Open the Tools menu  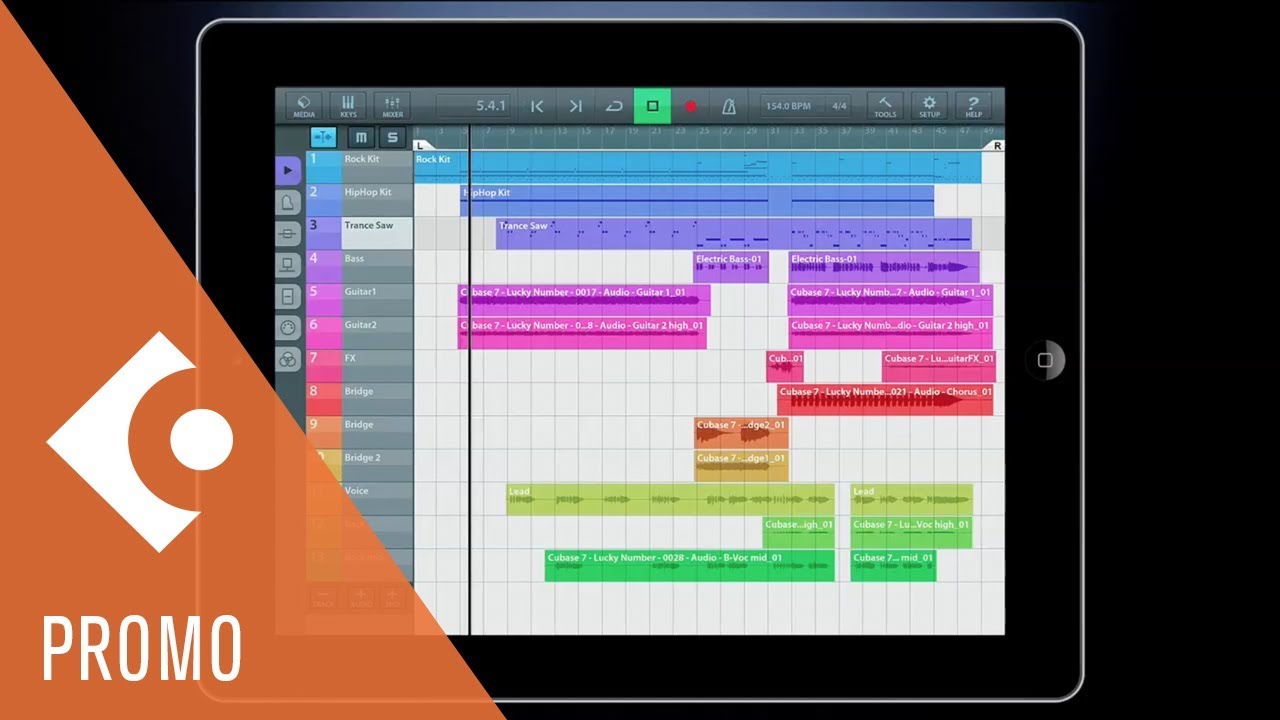coord(885,106)
